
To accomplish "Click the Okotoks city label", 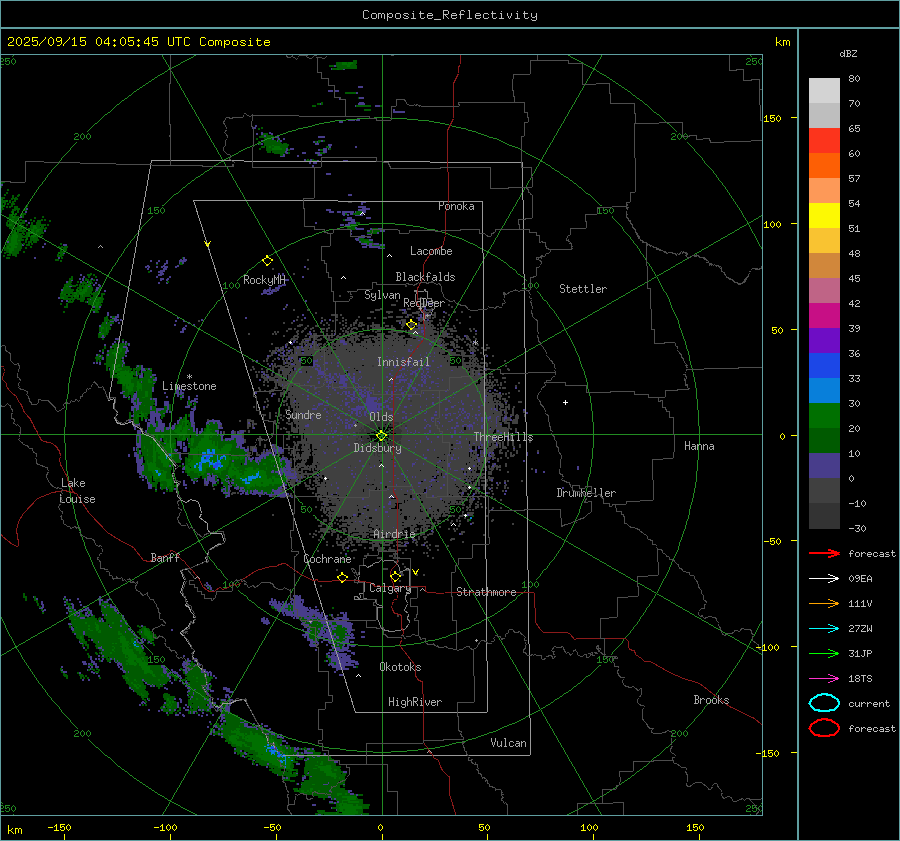I will (400, 667).
